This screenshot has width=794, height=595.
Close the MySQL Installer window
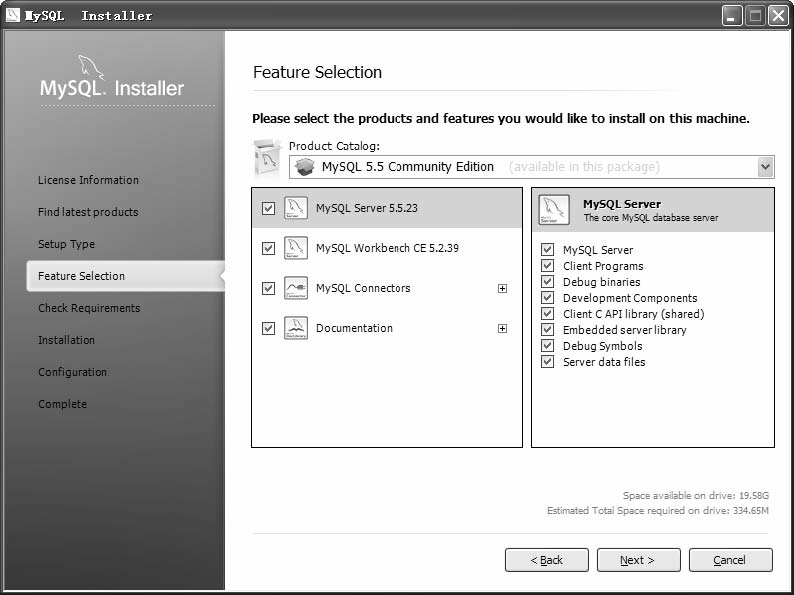coord(778,16)
